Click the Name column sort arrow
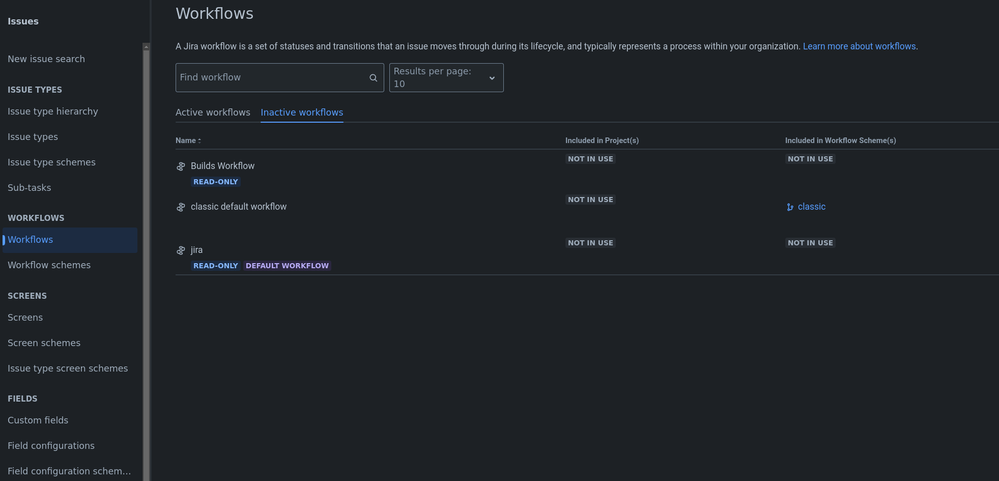Image resolution: width=999 pixels, height=481 pixels. [199, 141]
